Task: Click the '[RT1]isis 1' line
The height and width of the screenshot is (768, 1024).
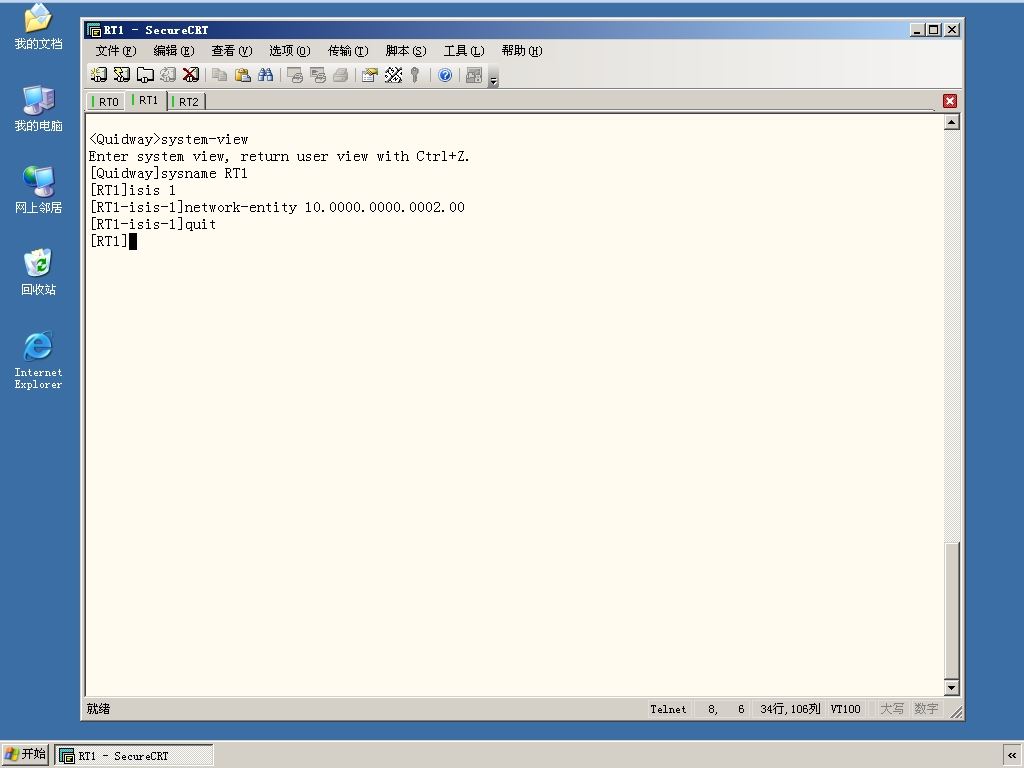Action: tap(133, 190)
